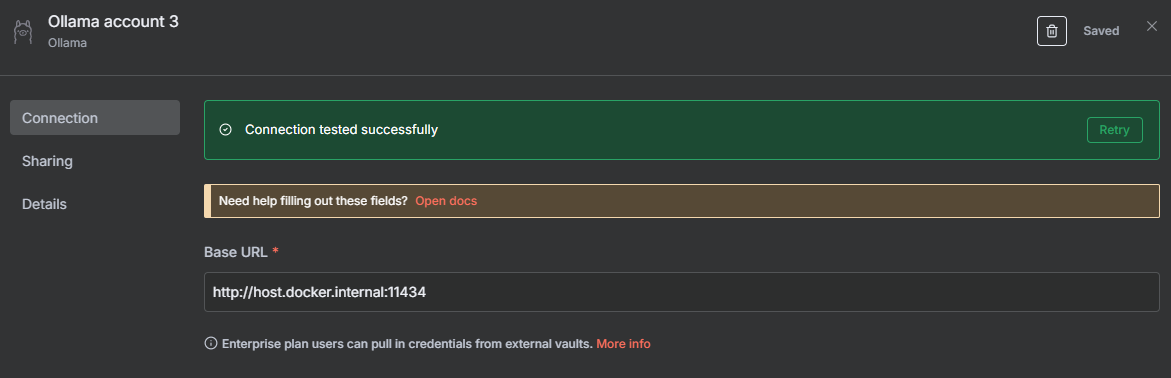Click the Saved status text
Image resolution: width=1171 pixels, height=378 pixels.
tap(1101, 31)
